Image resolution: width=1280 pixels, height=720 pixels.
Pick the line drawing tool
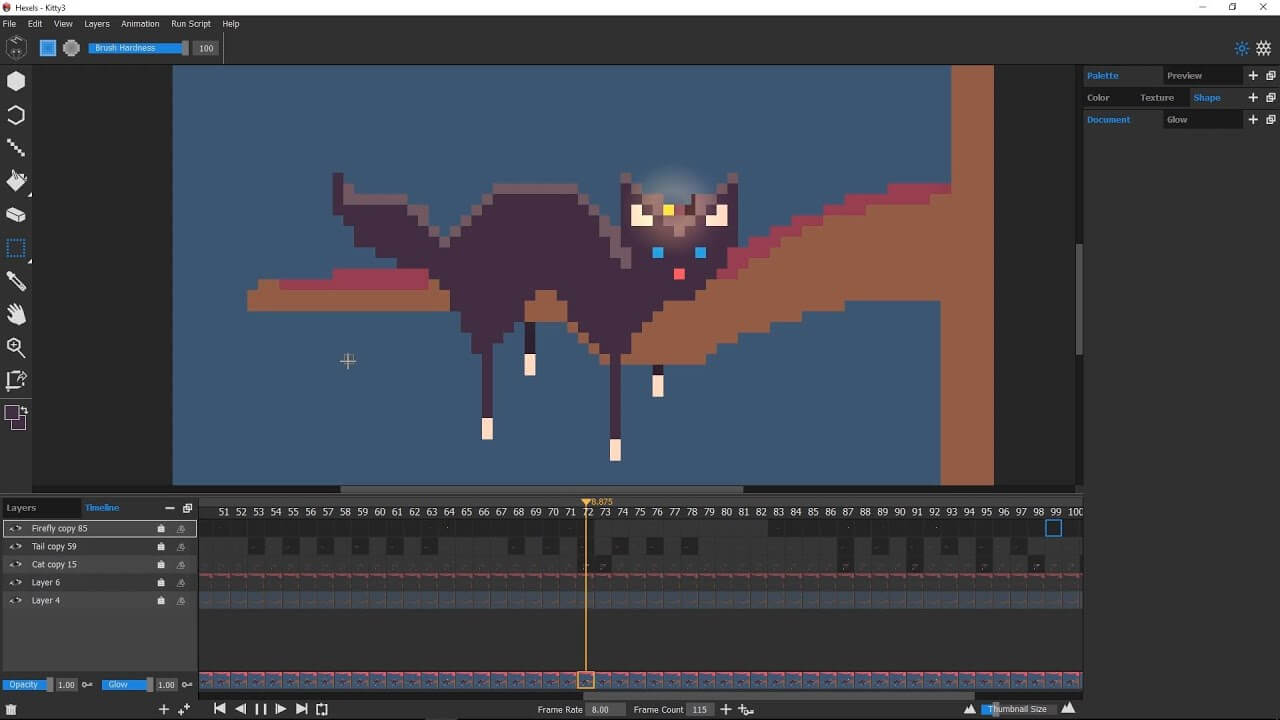click(16, 148)
